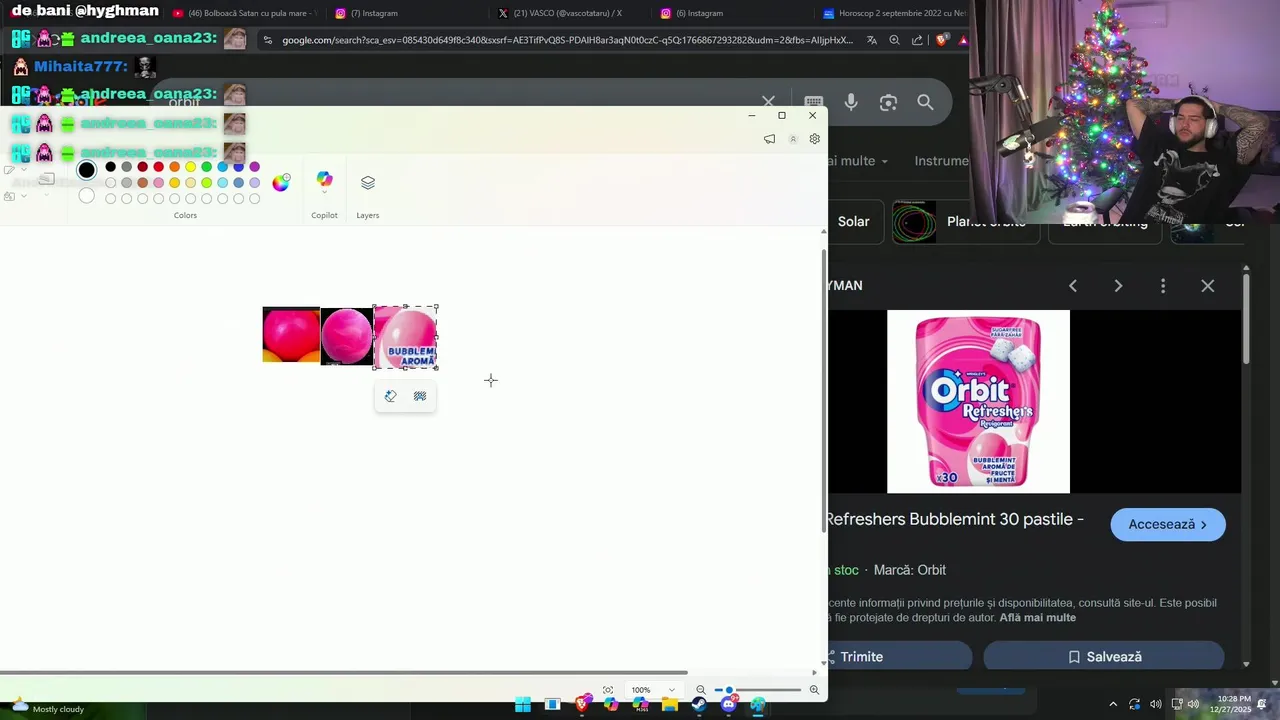Viewport: 1280px width, 720px height.
Task: Select the bright red color swatch
Action: [159, 167]
